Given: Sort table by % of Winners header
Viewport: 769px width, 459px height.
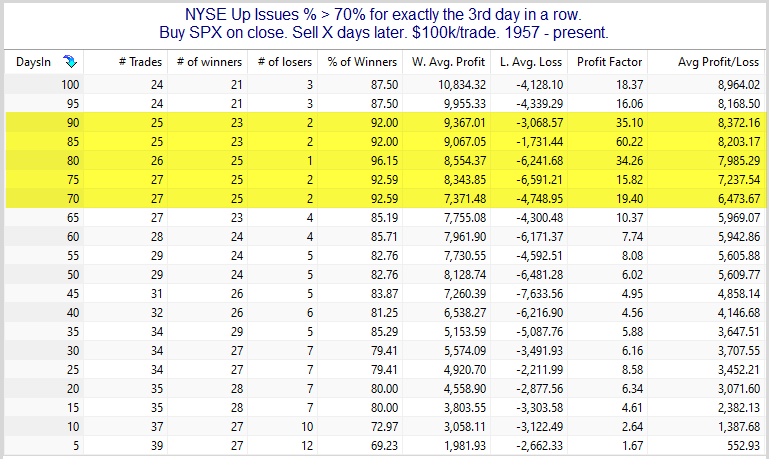Looking at the screenshot, I should click(360, 62).
